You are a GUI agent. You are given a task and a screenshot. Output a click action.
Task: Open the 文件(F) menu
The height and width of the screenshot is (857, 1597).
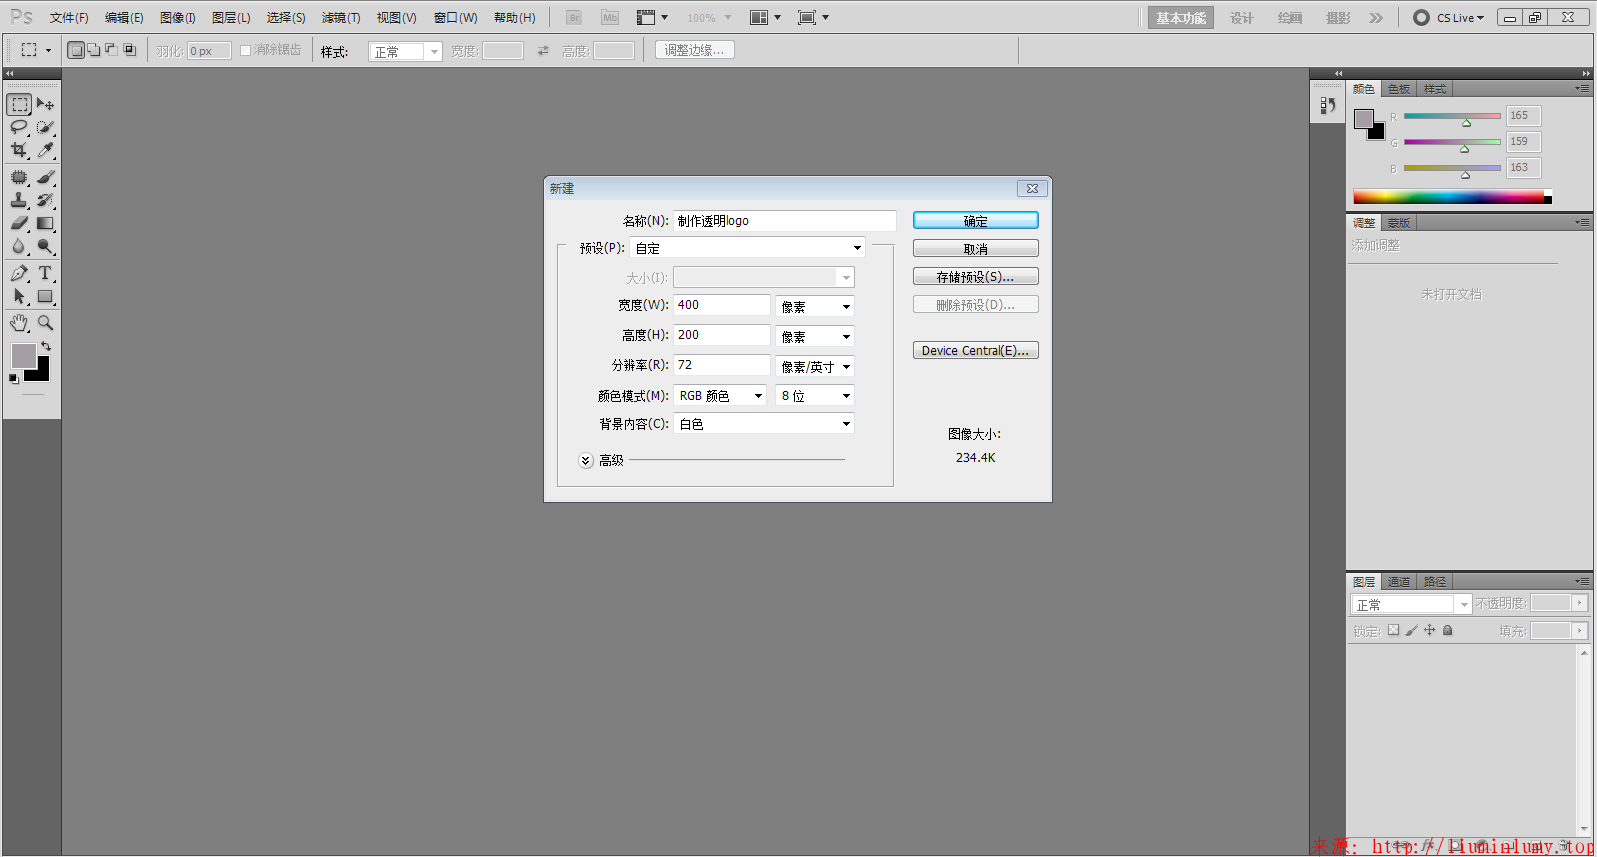point(69,18)
